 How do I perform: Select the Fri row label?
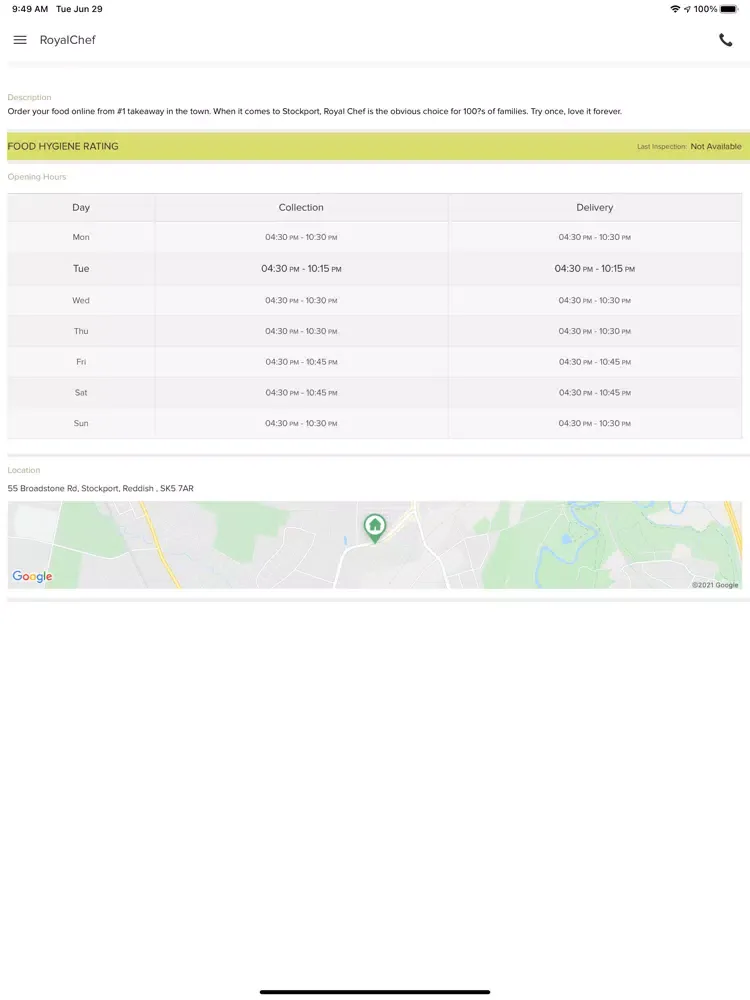point(81,362)
